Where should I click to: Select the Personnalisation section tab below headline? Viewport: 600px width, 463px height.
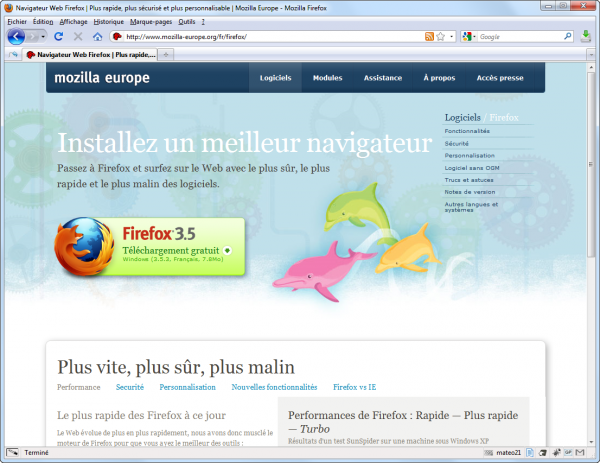point(188,387)
